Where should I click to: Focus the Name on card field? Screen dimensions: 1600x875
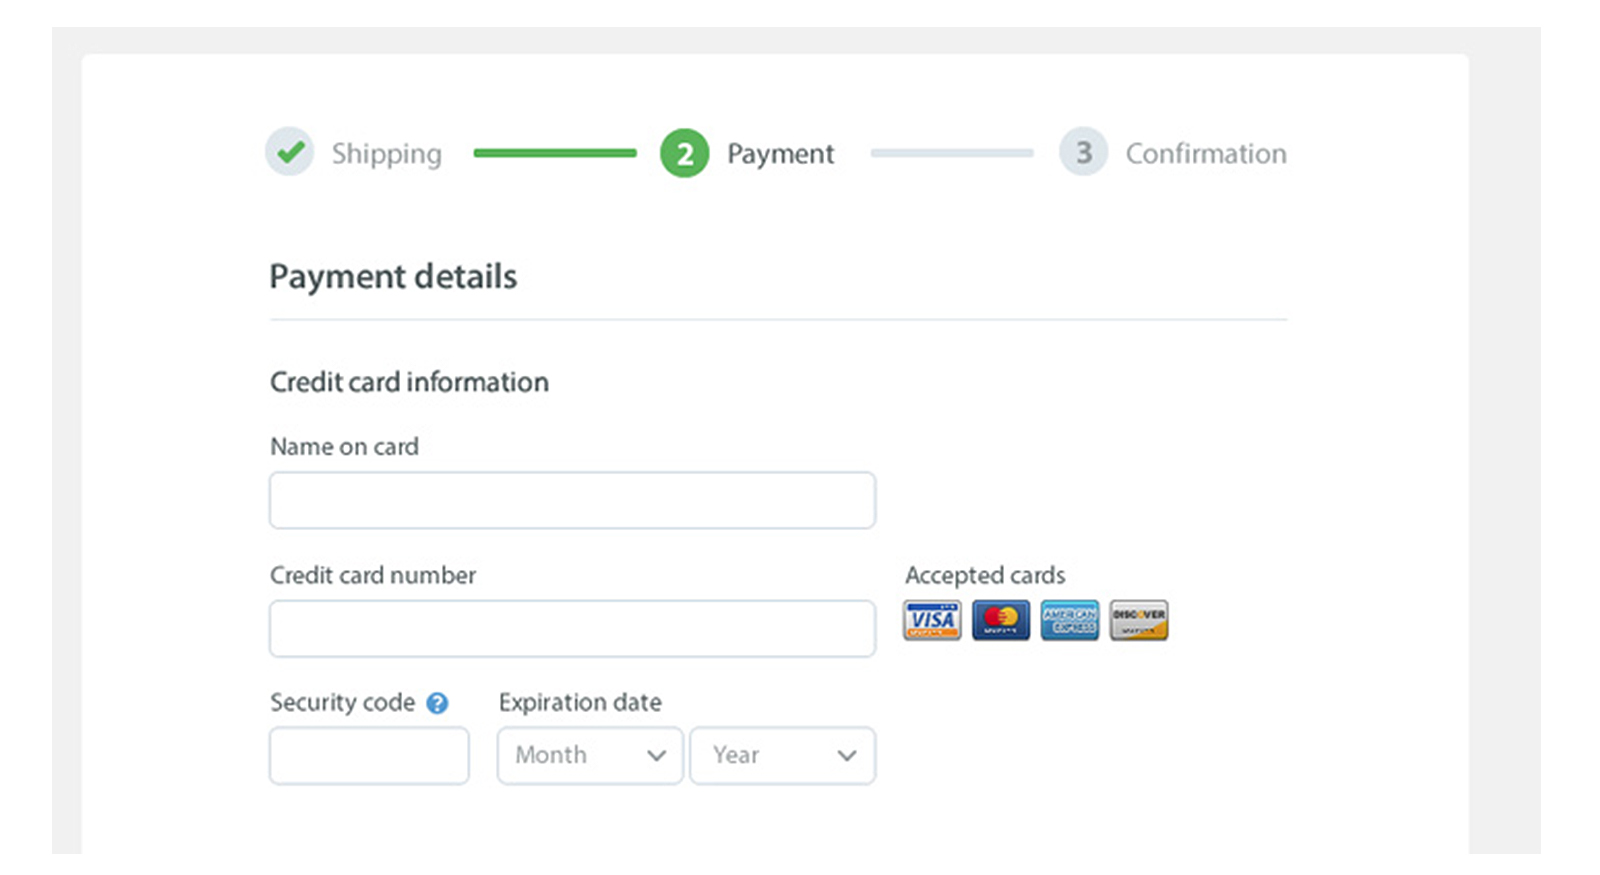coord(572,500)
